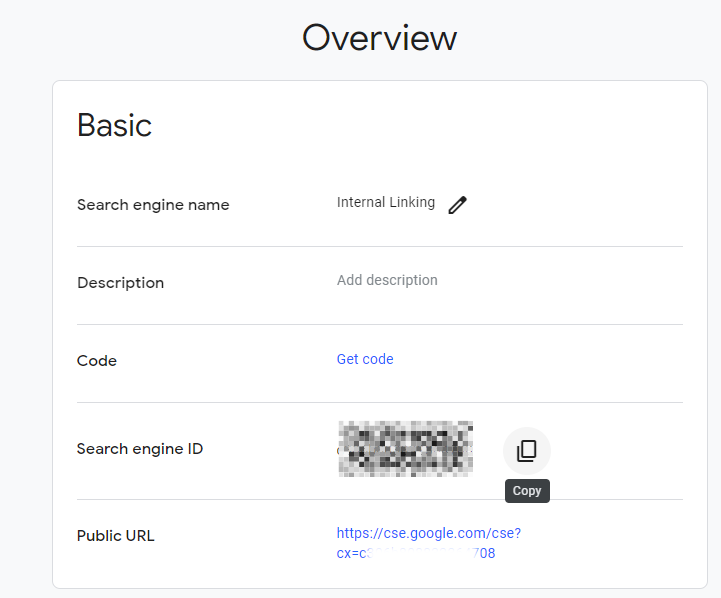Screen dimensions: 721x598
Task: Open the Public URL cse.google.com link
Action: 428,534
